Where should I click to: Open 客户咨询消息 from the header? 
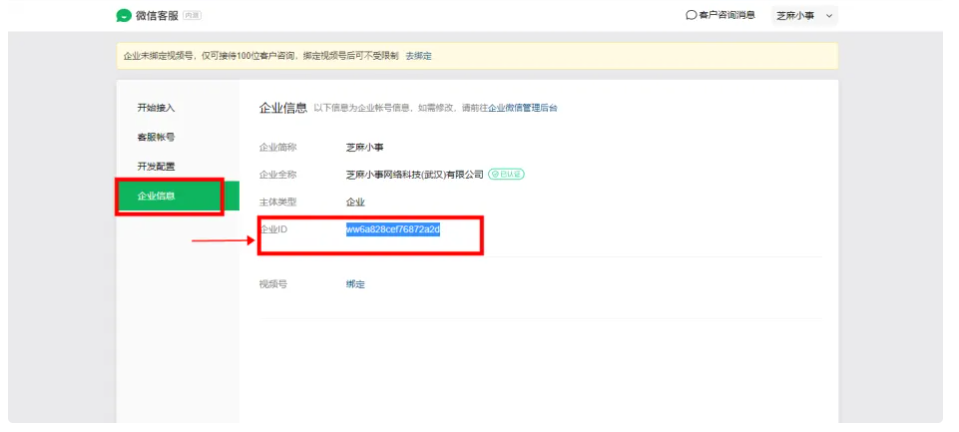tap(721, 15)
